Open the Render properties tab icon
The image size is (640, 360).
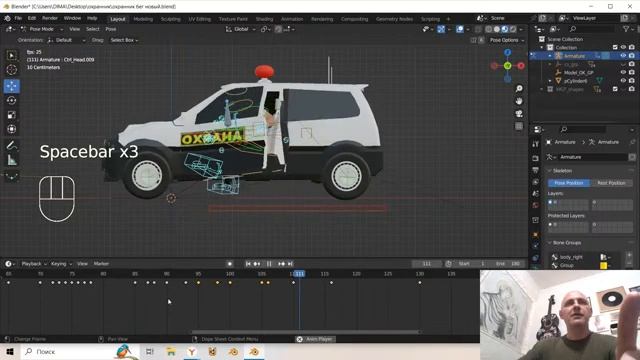point(536,158)
